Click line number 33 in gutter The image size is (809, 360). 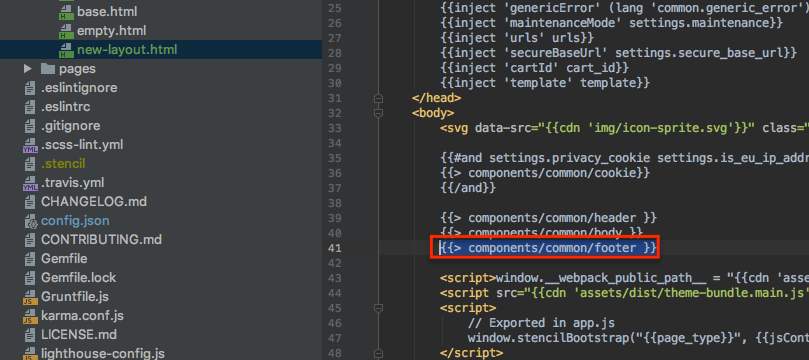(334, 128)
